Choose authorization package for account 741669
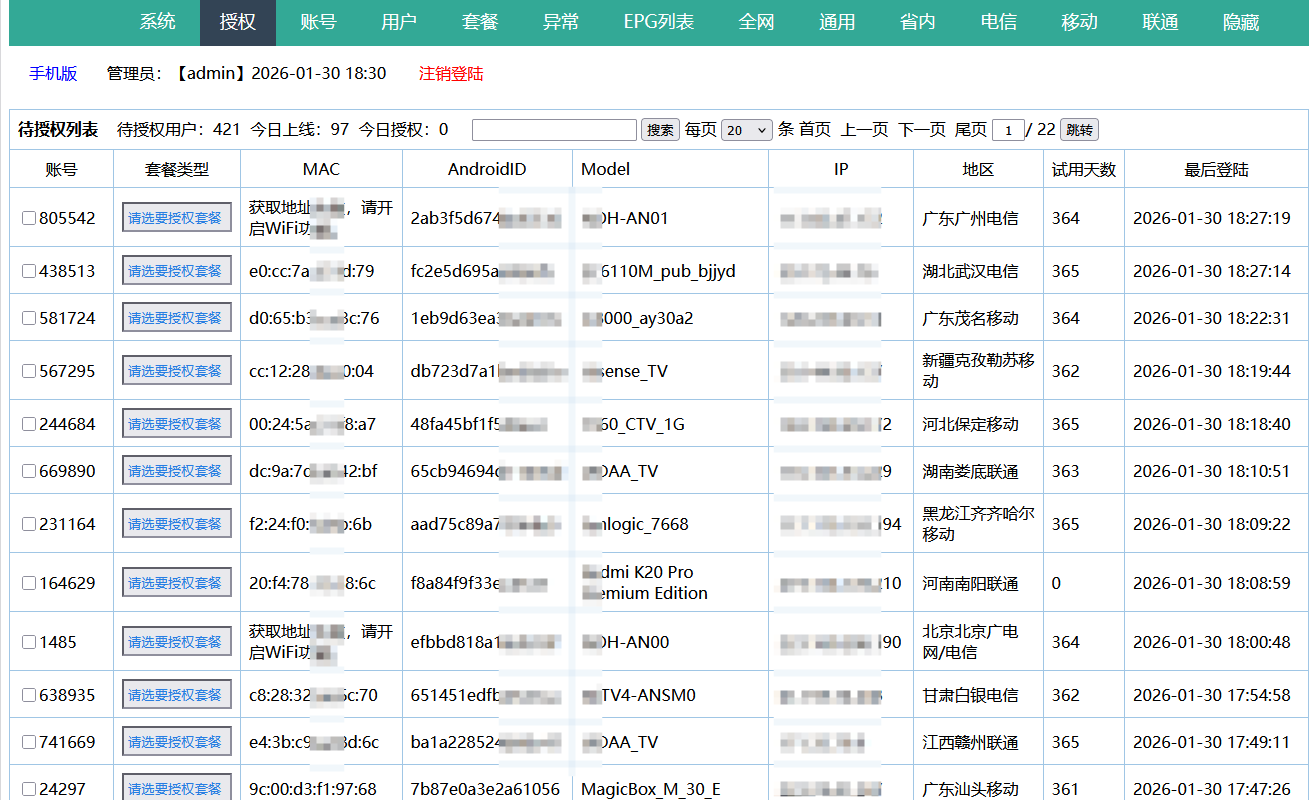This screenshot has width=1309, height=800. pyautogui.click(x=176, y=742)
